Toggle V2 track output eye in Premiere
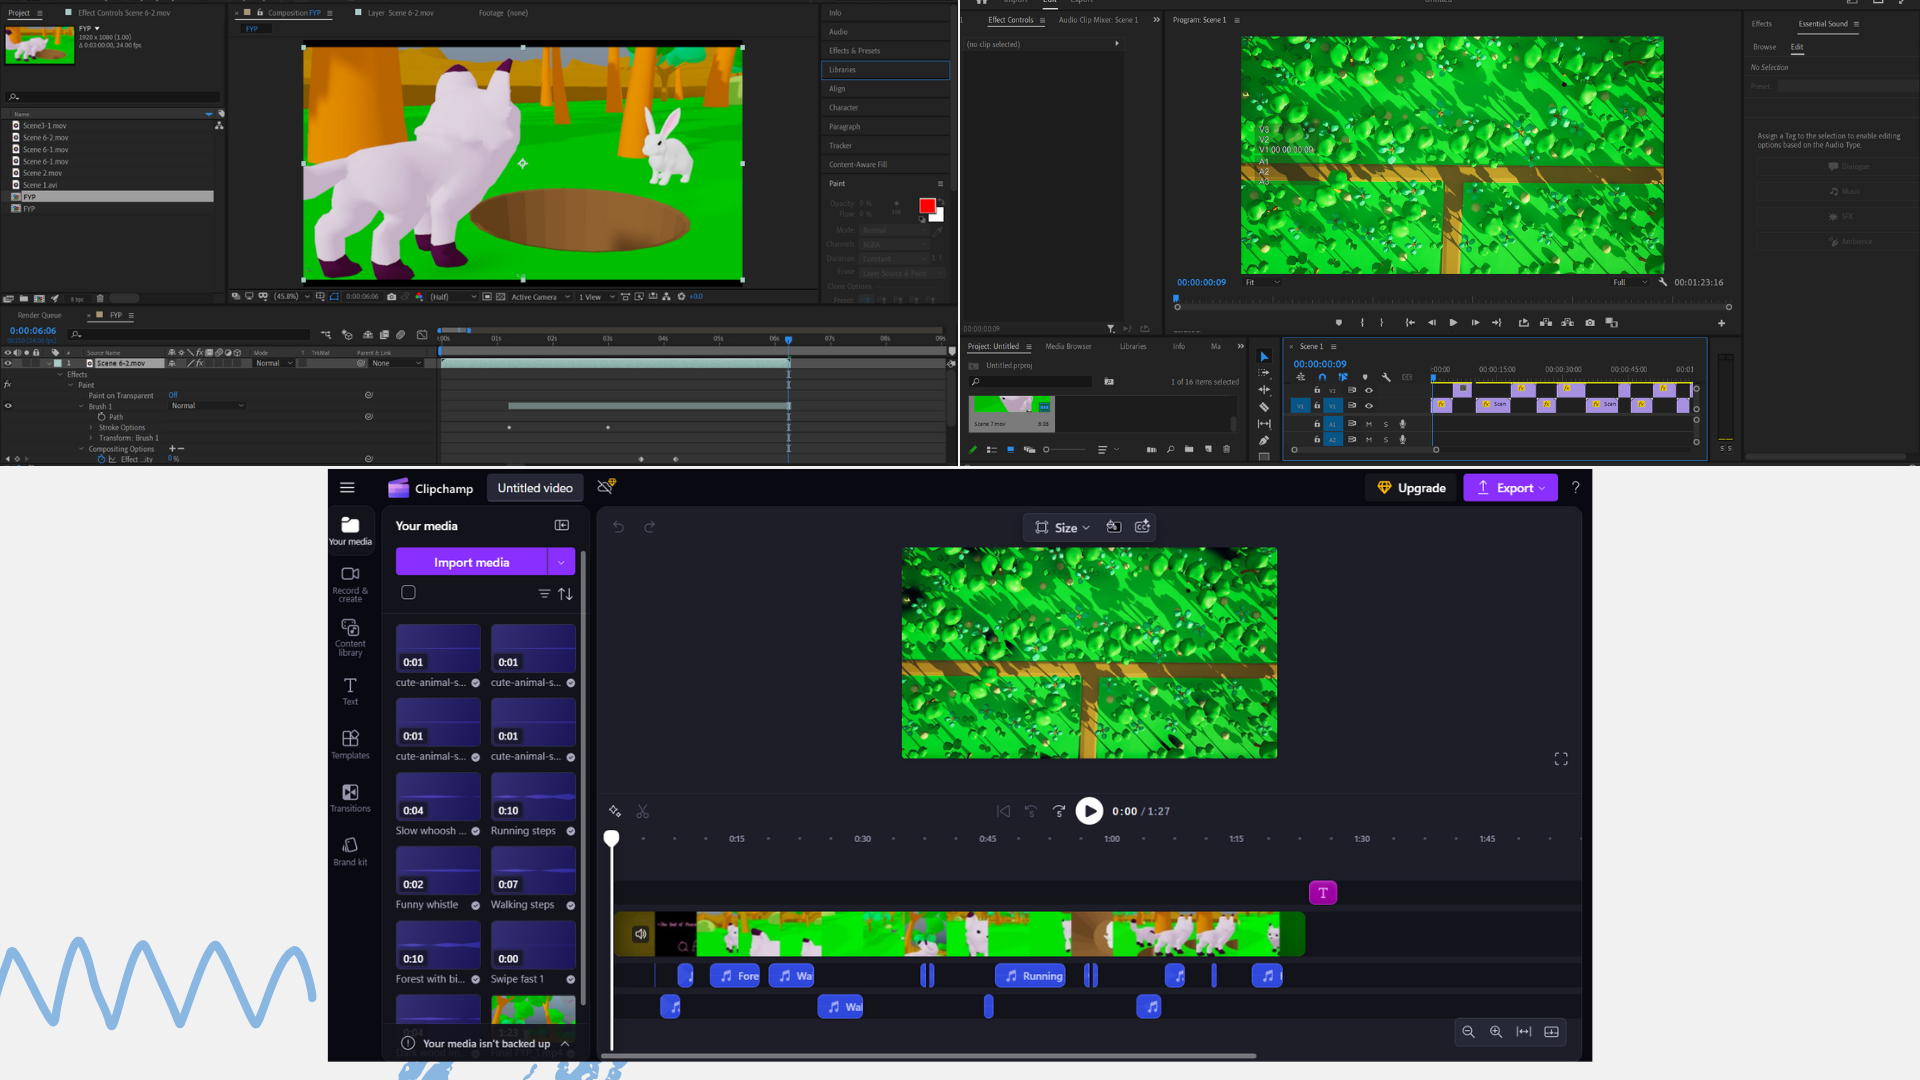Screen dimensions: 1920x1080 (1369, 390)
